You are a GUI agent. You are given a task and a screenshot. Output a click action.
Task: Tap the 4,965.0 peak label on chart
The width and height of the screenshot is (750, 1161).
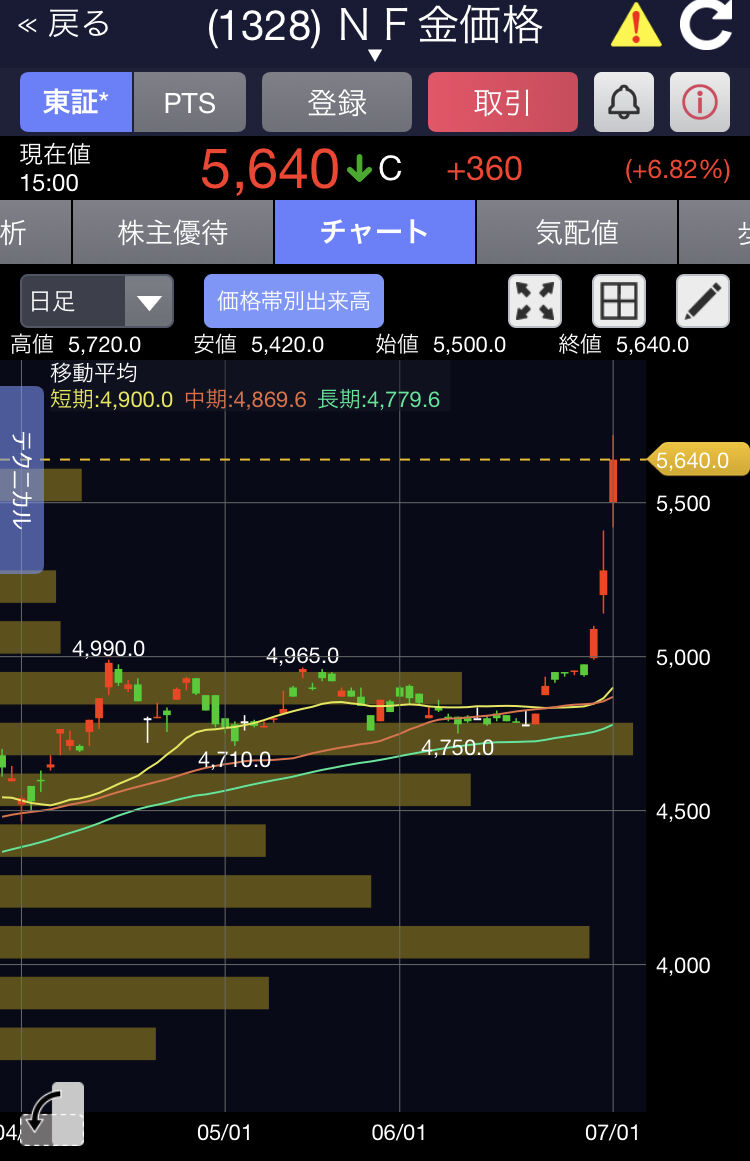point(302,655)
